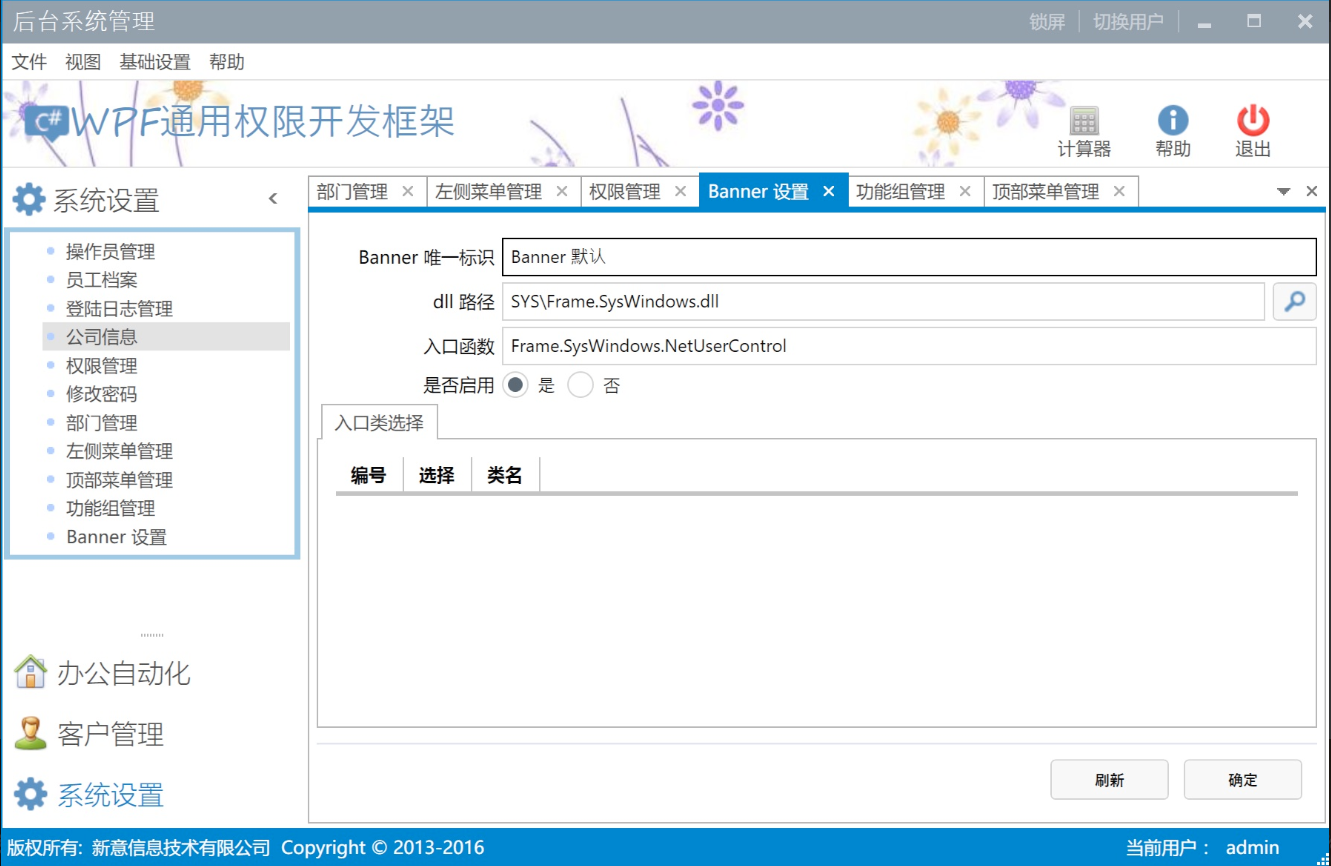1331x866 pixels.
Task: Click the dll 路径 input field
Action: tap(883, 301)
